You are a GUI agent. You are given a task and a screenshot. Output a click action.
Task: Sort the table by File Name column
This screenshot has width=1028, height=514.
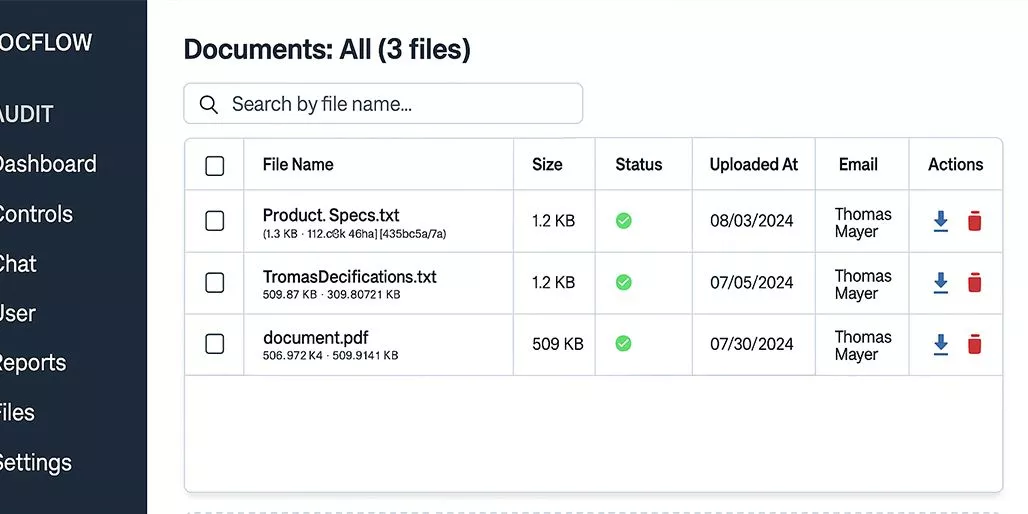298,165
